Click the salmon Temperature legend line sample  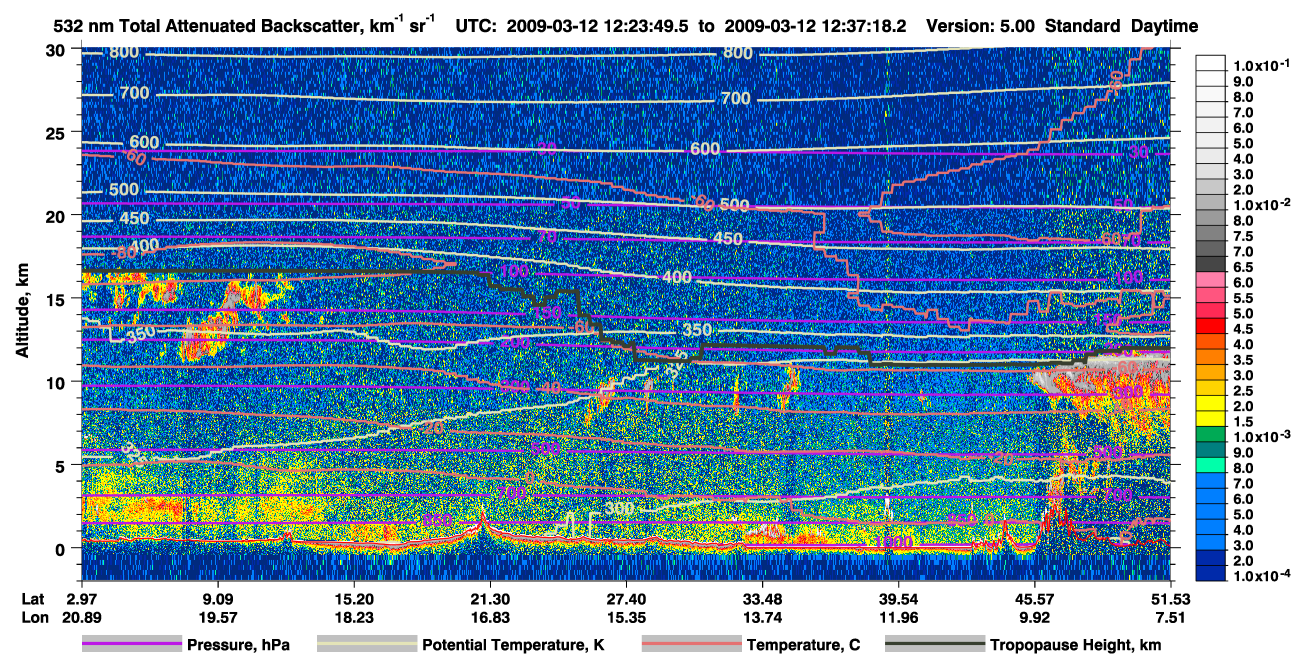(x=690, y=645)
